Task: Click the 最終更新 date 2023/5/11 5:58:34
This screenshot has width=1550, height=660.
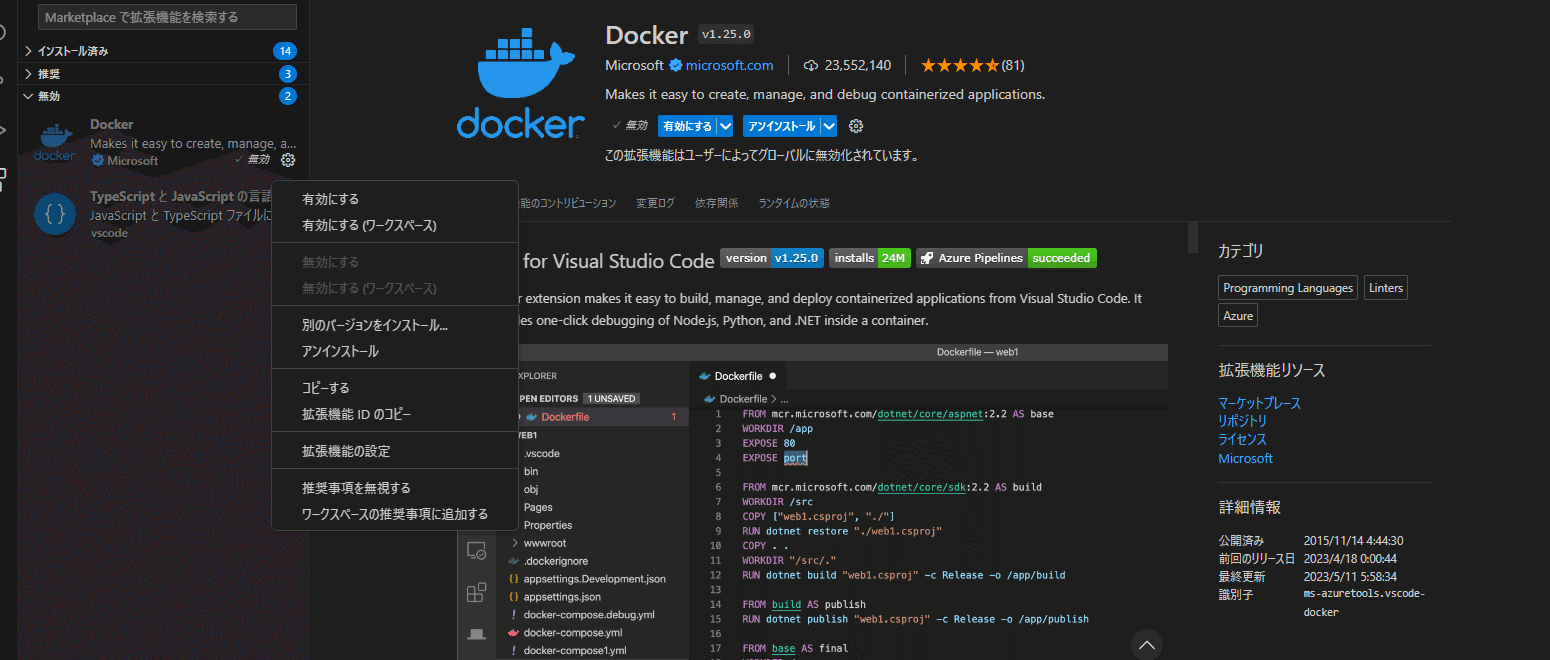Action: [1350, 576]
